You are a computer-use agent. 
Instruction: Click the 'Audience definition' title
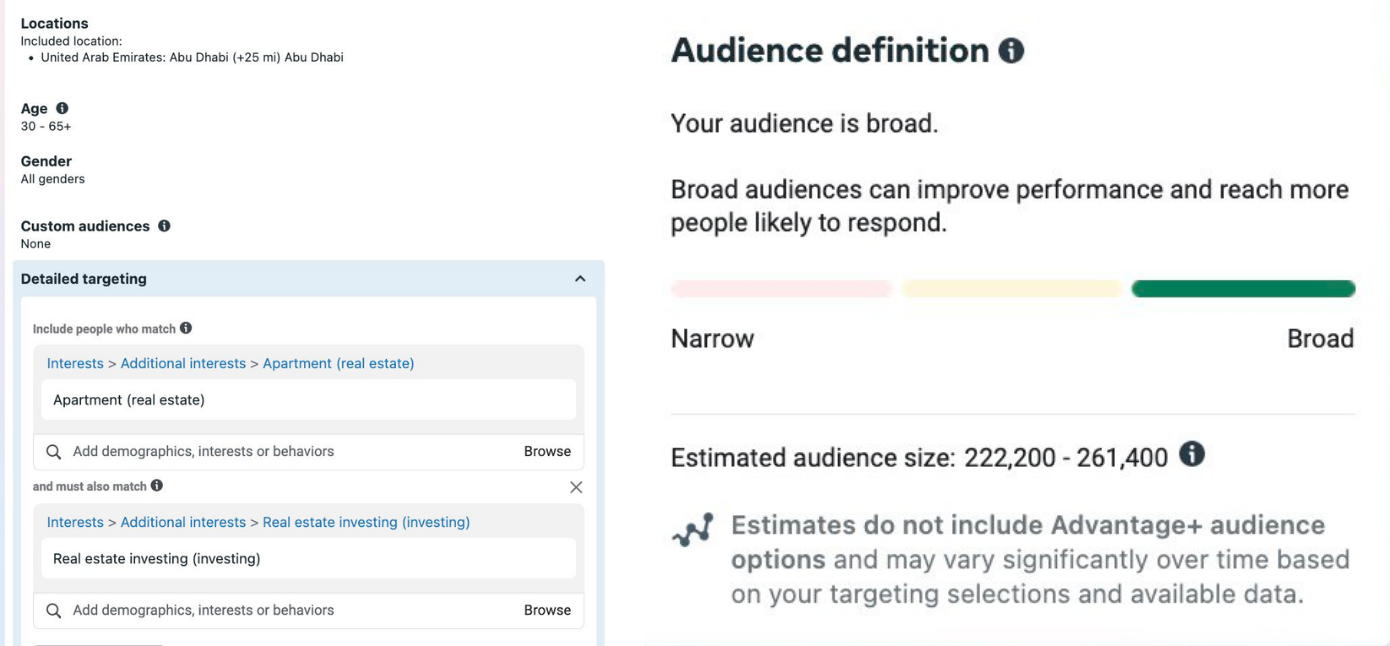(830, 51)
